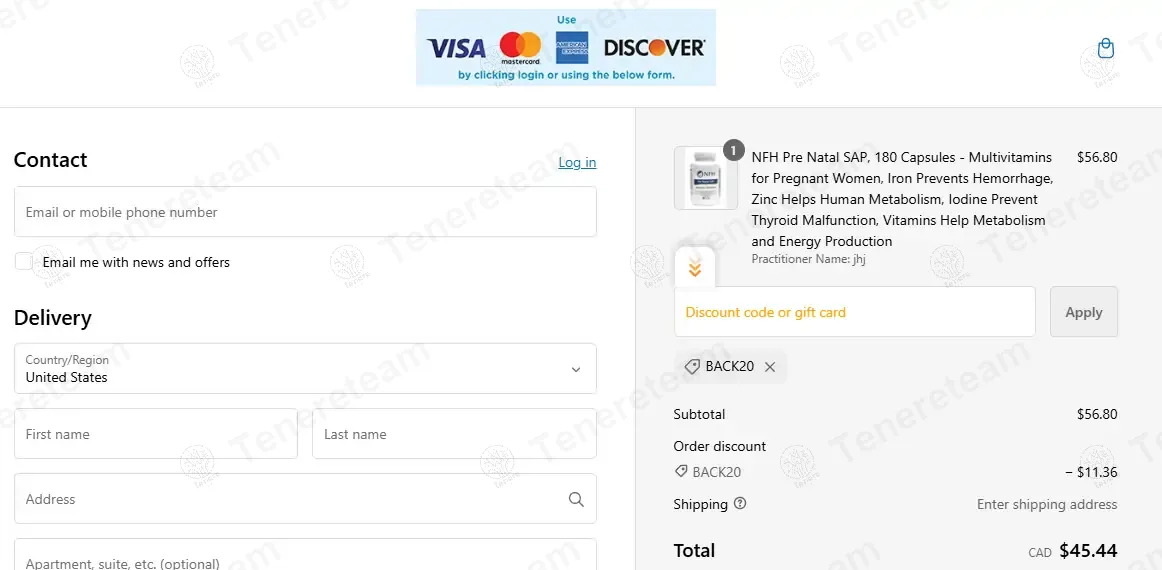
Task: Click the NFH Pre Natal SAP thumbnail
Action: [x=706, y=178]
